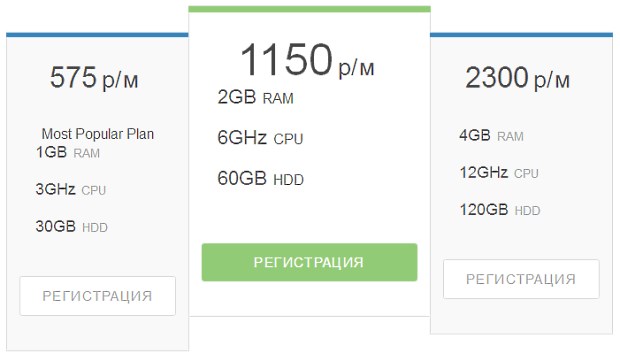620x361 pixels.
Task: Click the green РЕГИСТРАЦИЯ button
Action: coord(309,262)
